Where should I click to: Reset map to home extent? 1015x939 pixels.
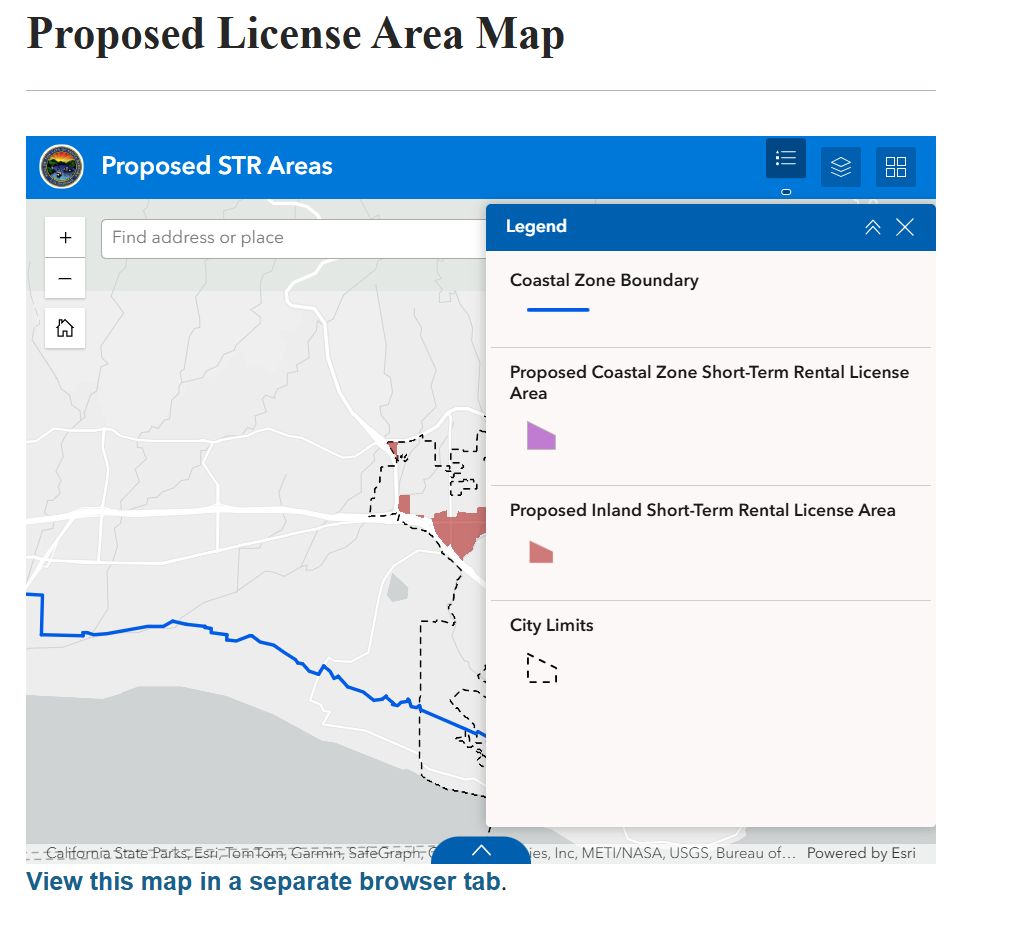pyautogui.click(x=65, y=328)
